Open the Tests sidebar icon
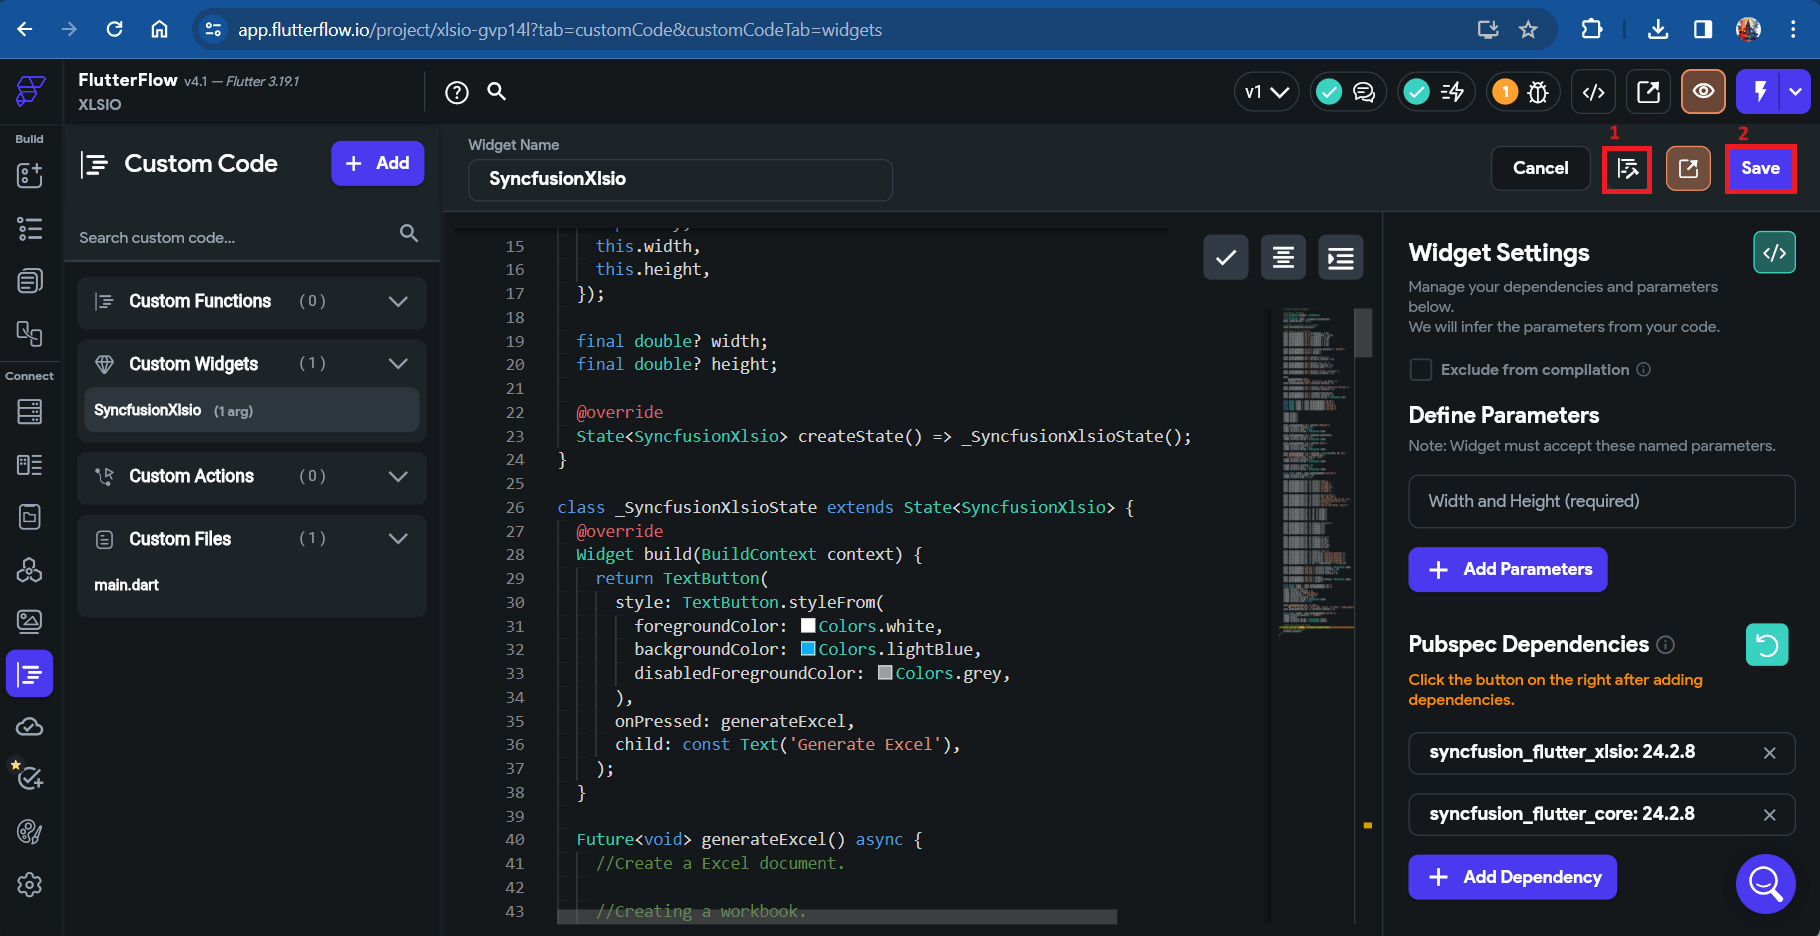Viewport: 1820px width, 936px height. coord(30,779)
